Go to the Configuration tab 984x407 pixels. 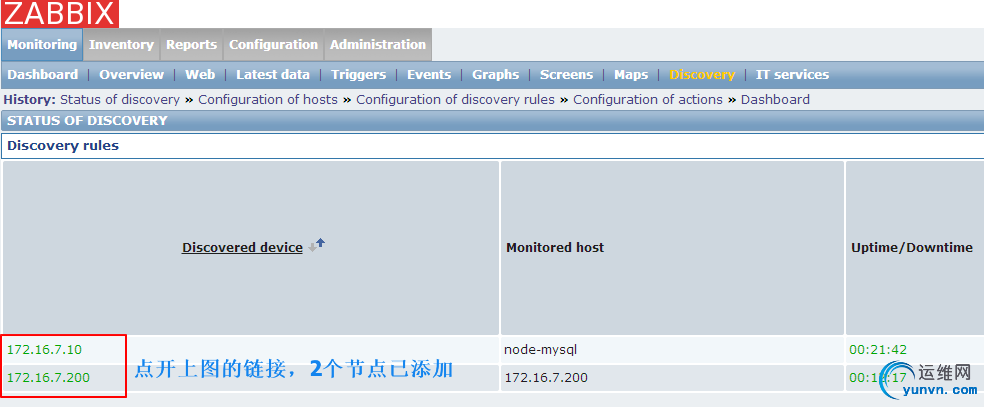[x=274, y=45]
